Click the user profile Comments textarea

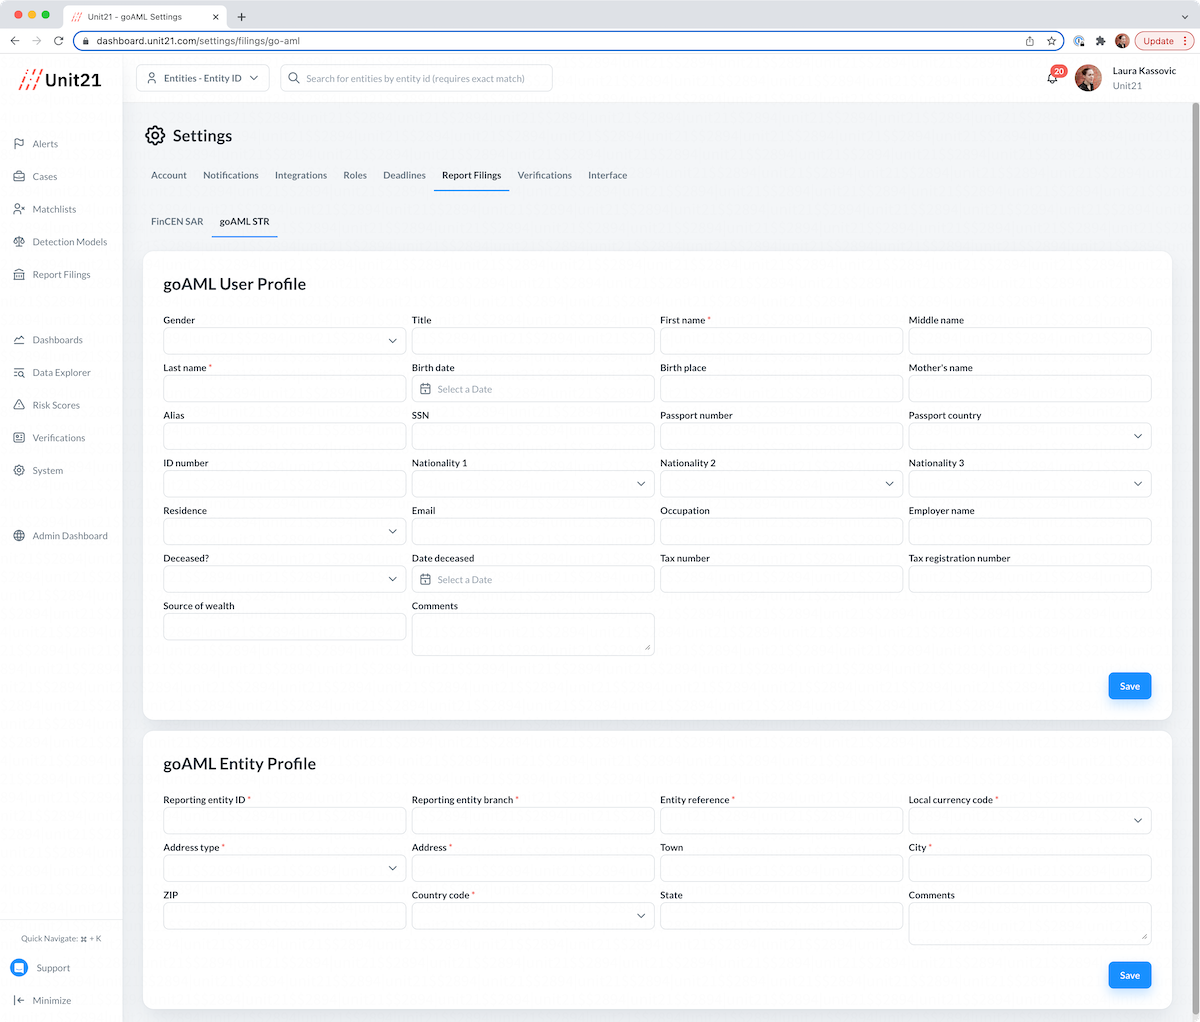pos(533,634)
